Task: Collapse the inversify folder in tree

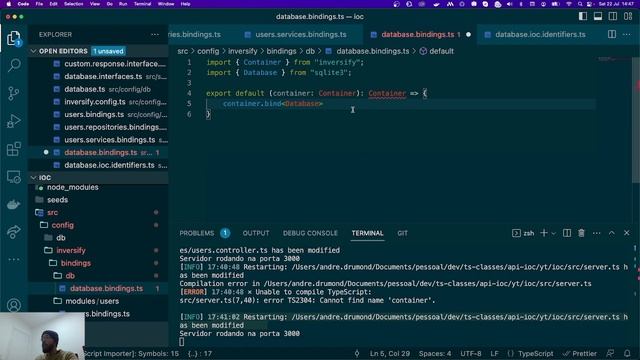Action: tap(71, 250)
